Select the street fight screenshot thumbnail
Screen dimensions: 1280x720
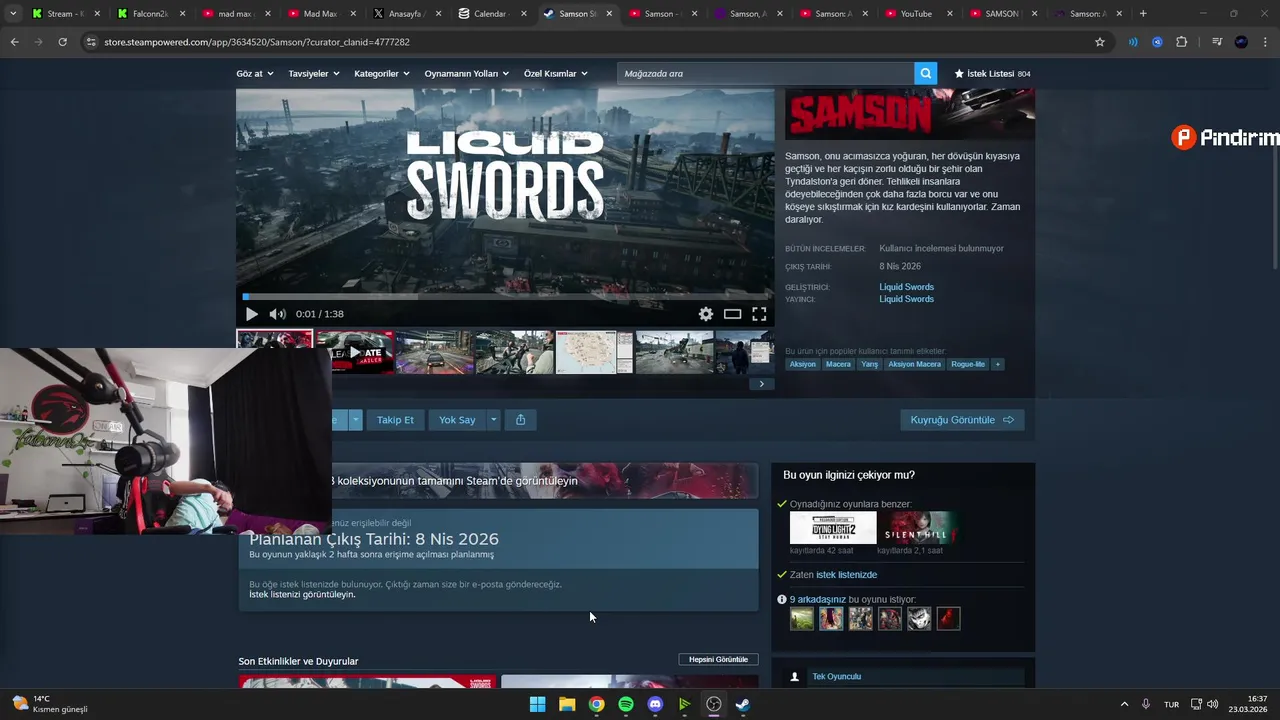(514, 352)
